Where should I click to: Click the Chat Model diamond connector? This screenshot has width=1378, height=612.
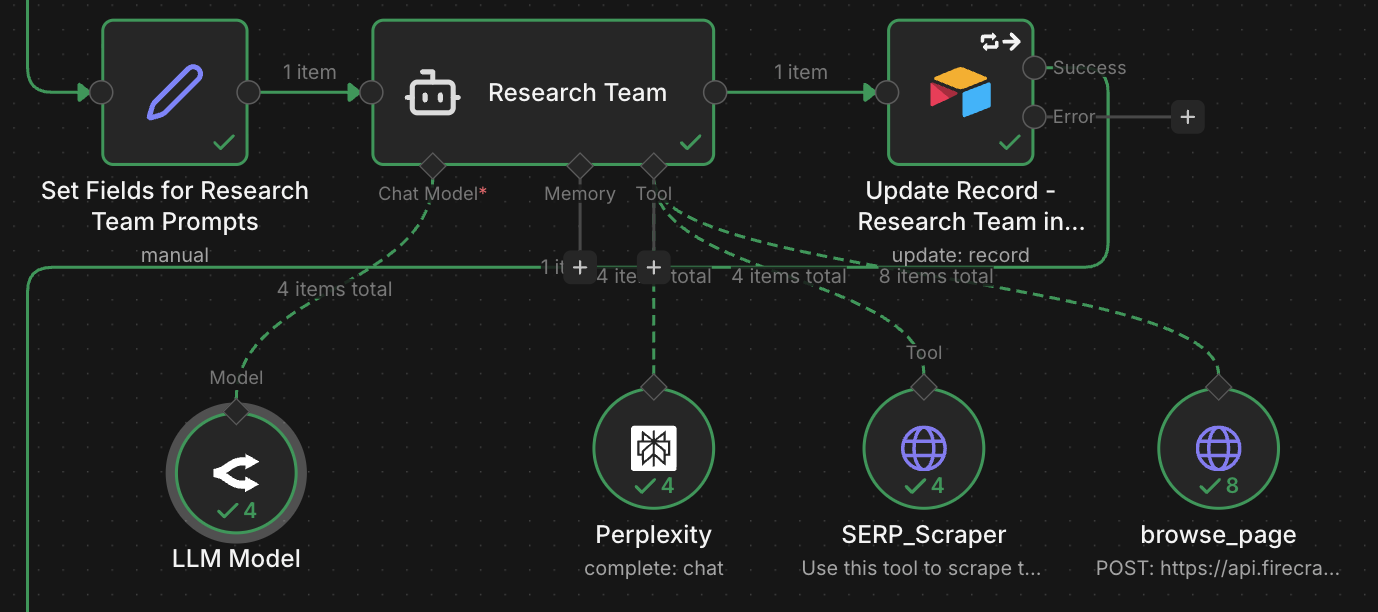click(432, 164)
